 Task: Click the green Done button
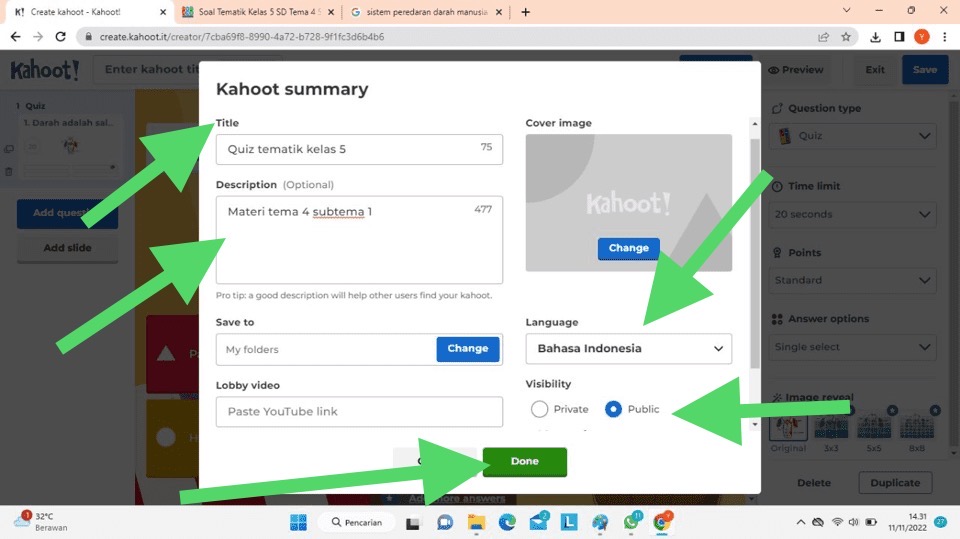click(x=525, y=461)
